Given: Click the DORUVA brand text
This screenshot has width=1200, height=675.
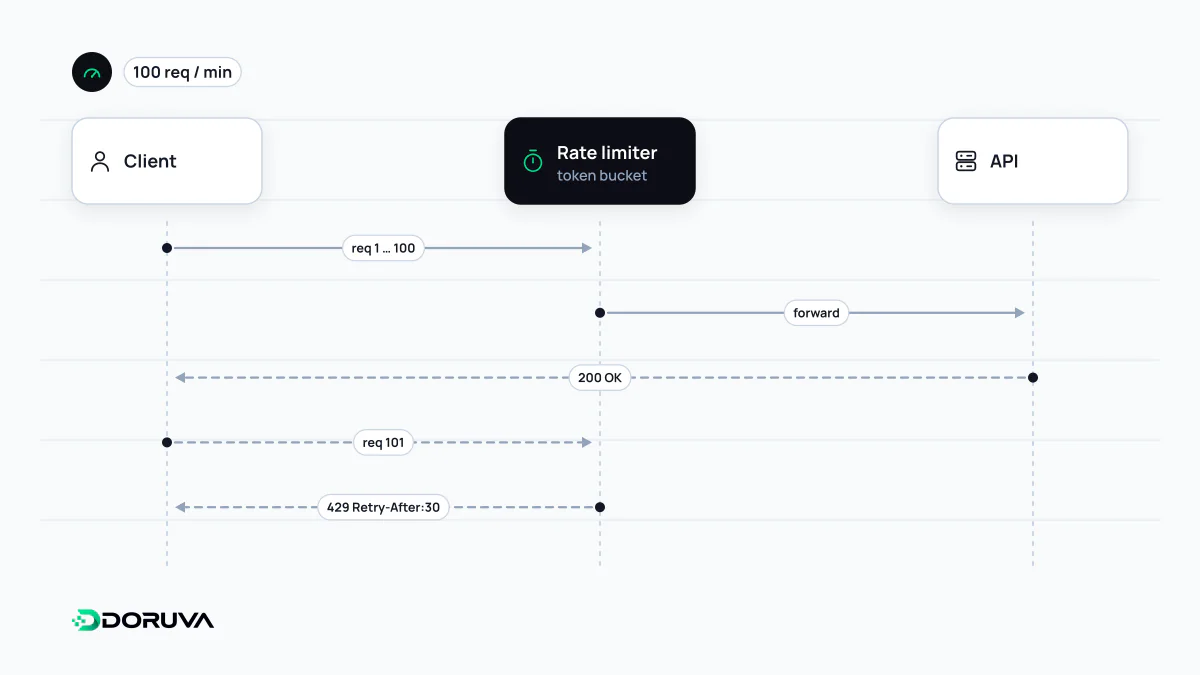Looking at the screenshot, I should click(x=158, y=620).
